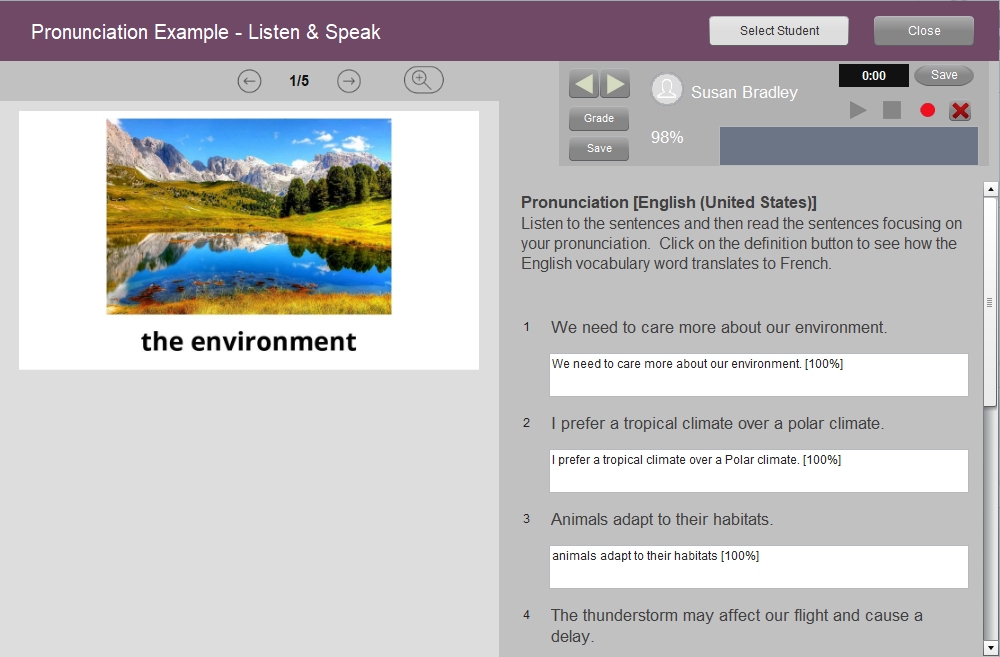Select the tropical climate response field

[x=758, y=471]
